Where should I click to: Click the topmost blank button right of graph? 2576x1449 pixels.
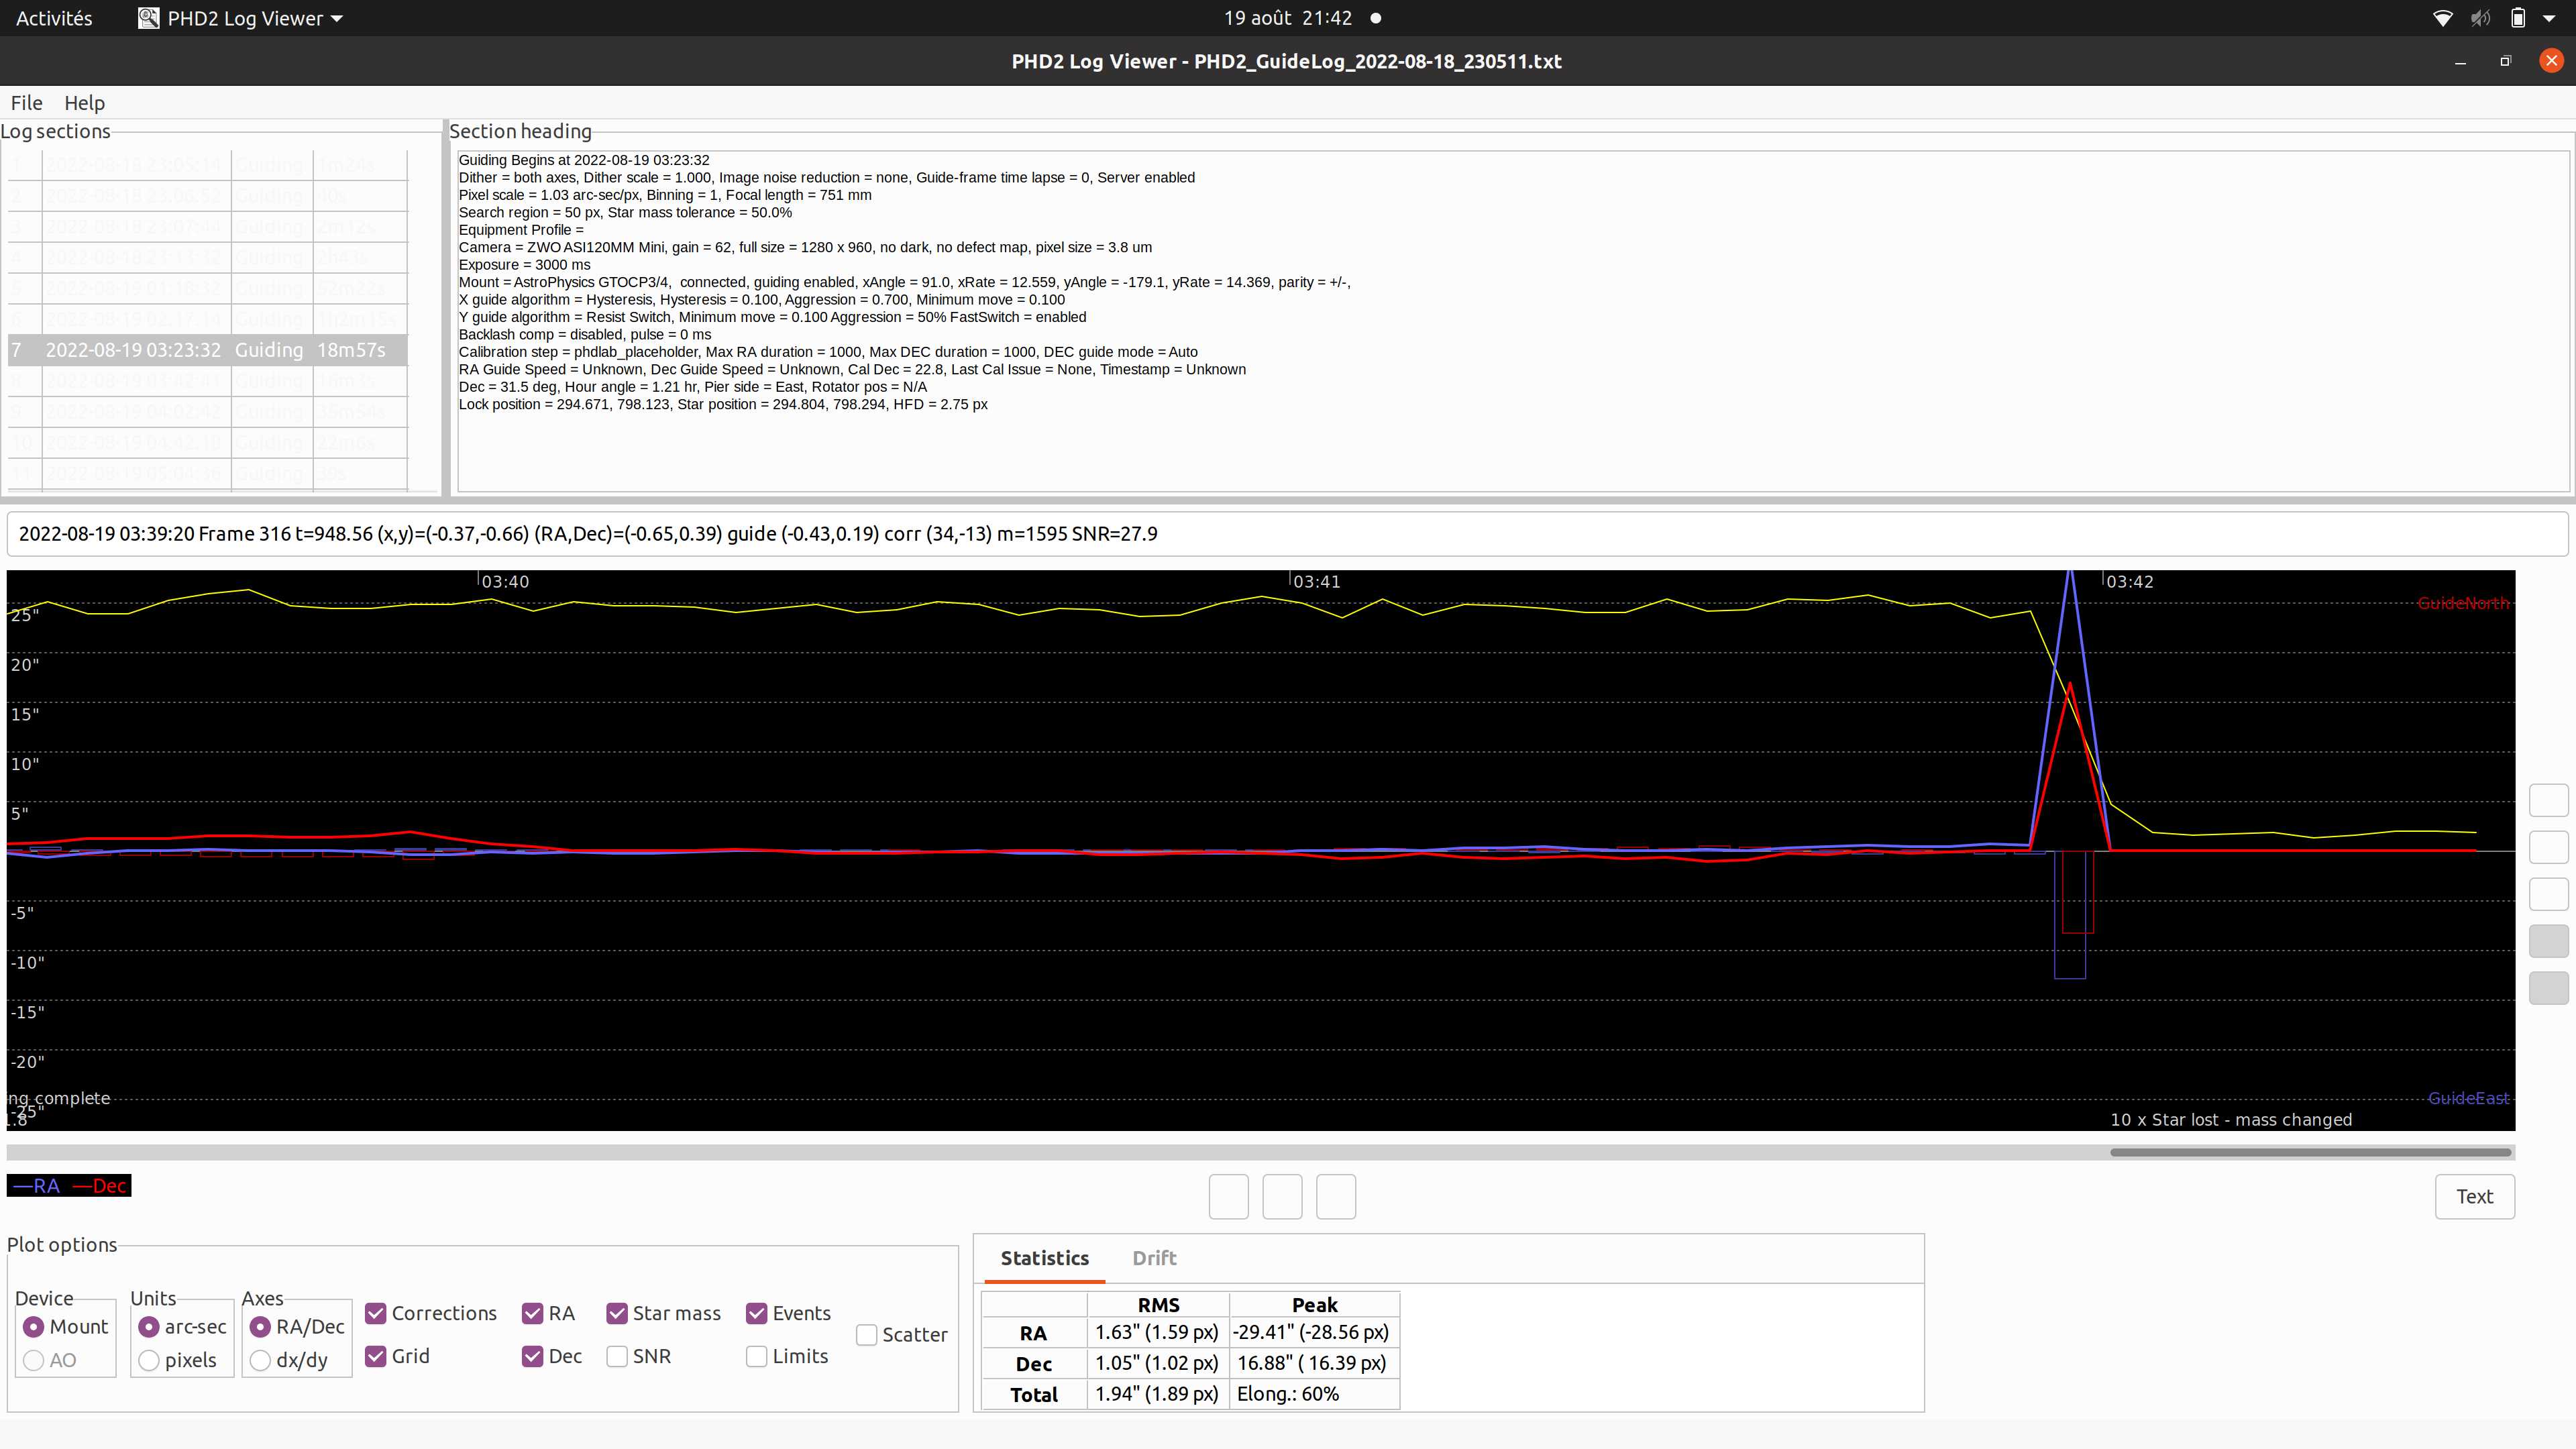click(x=2548, y=800)
